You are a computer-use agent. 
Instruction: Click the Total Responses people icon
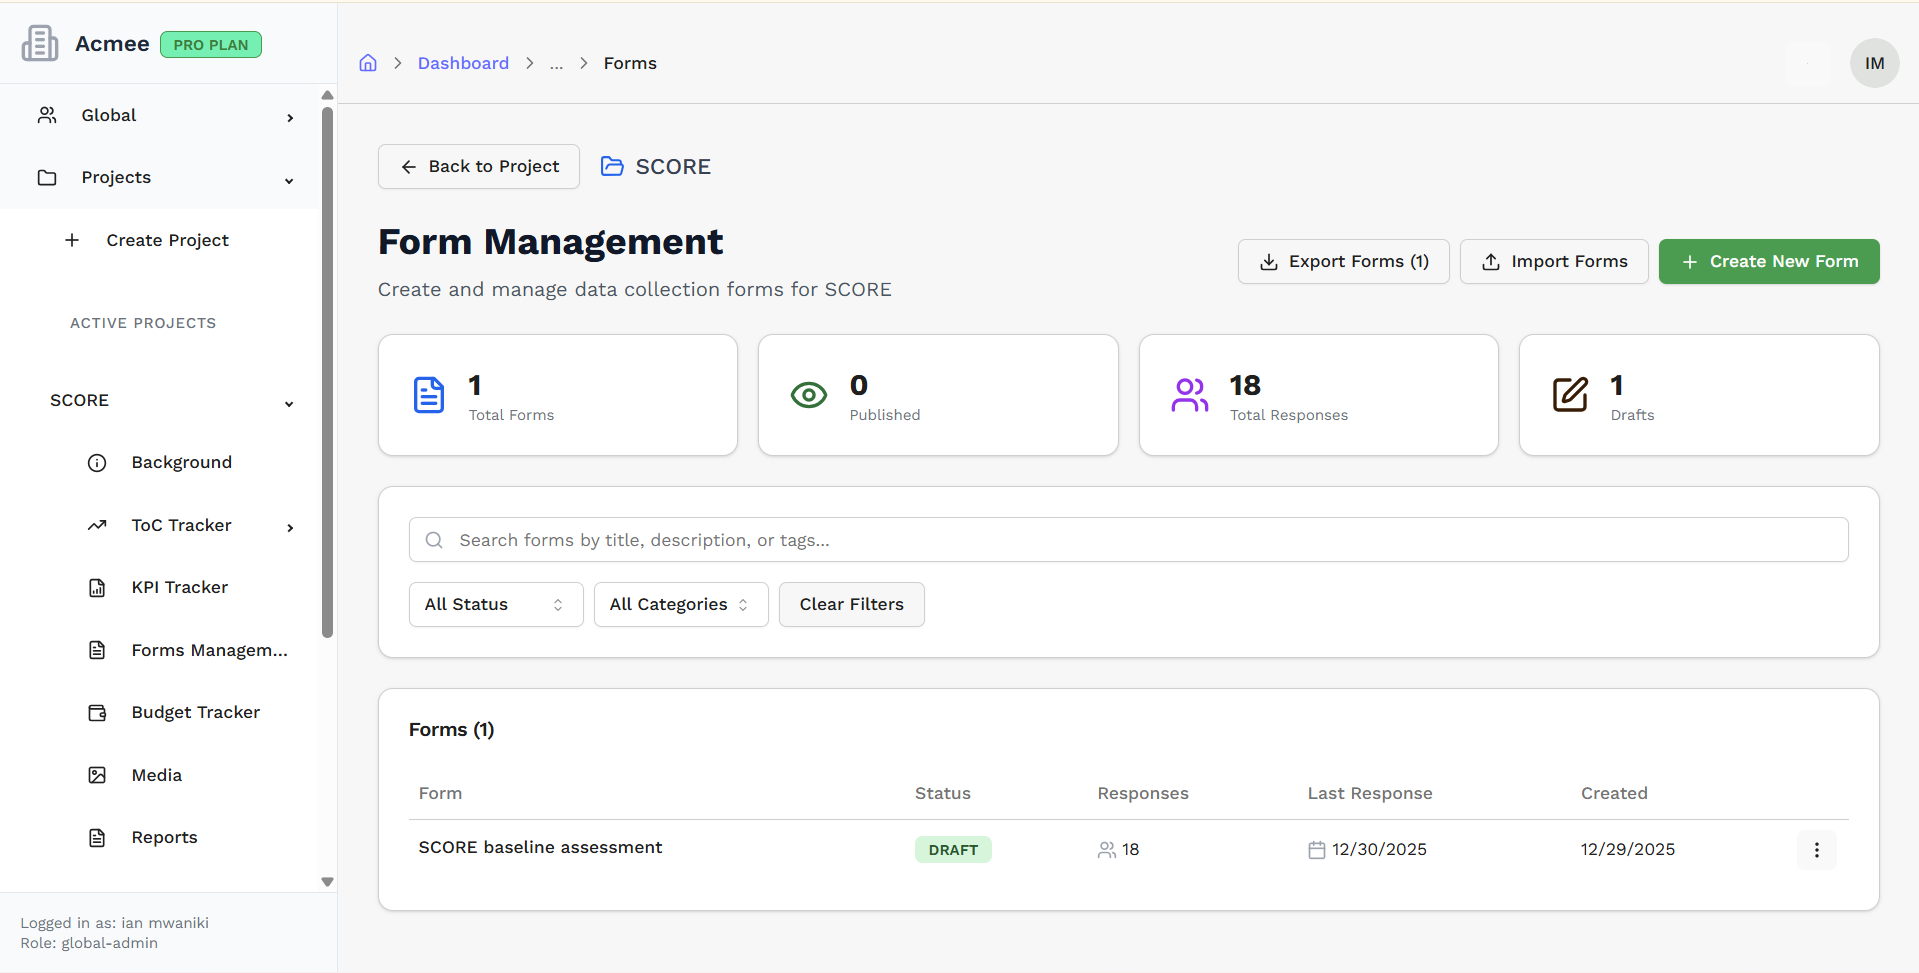click(1190, 395)
